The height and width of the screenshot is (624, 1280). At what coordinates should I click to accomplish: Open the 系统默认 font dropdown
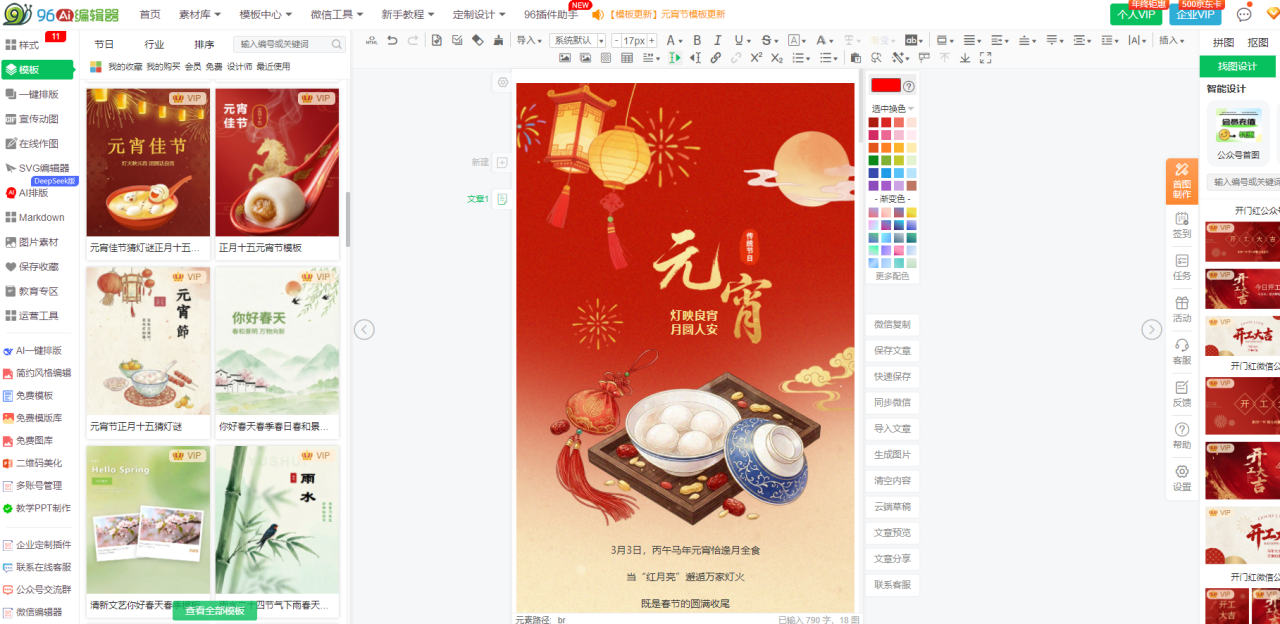578,41
